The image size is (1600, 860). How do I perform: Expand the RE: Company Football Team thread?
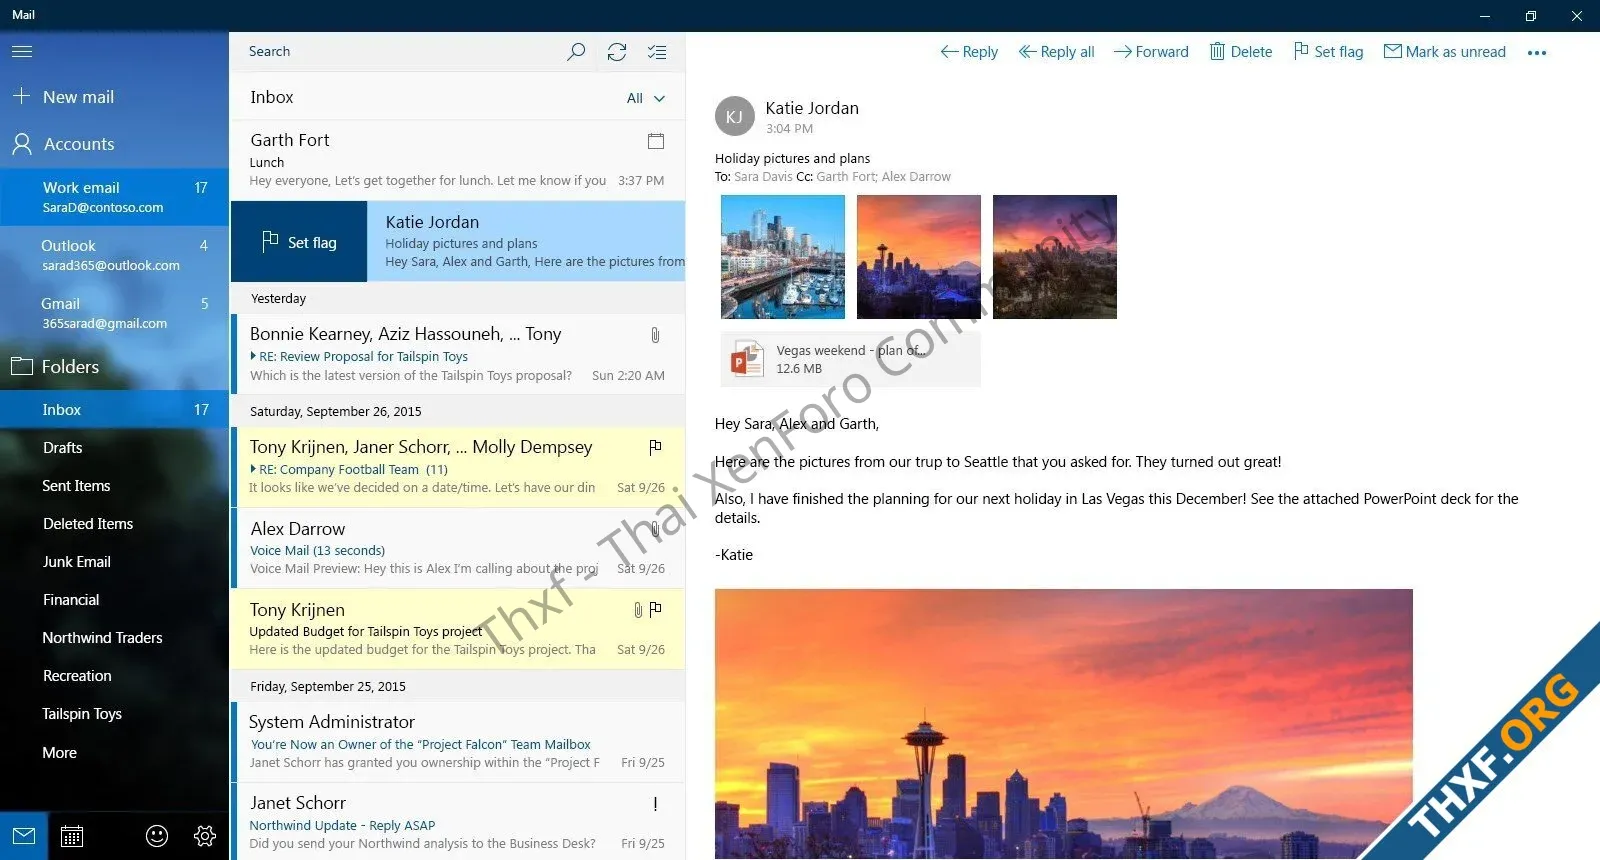pyautogui.click(x=253, y=469)
